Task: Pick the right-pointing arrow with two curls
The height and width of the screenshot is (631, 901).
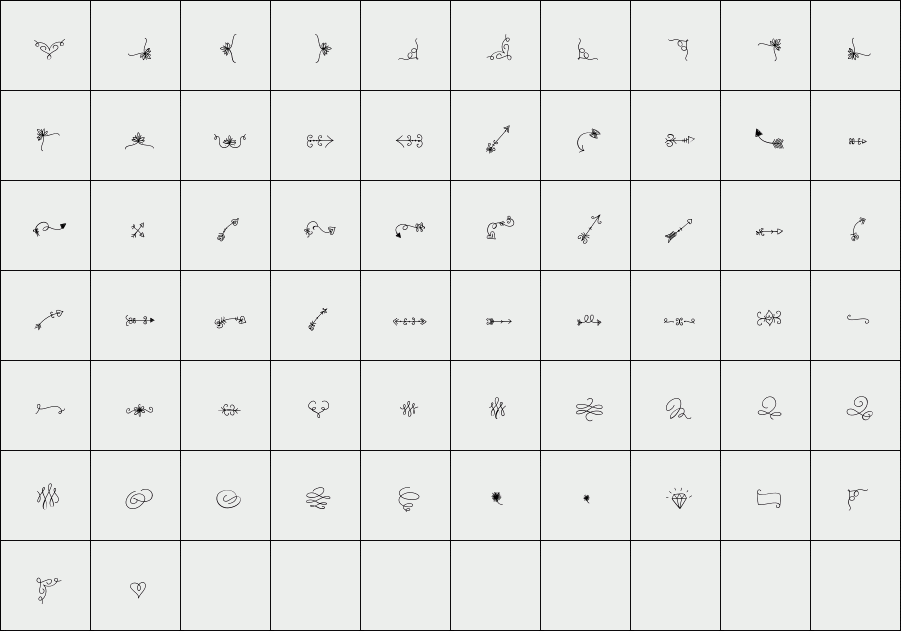Action: pos(319,141)
